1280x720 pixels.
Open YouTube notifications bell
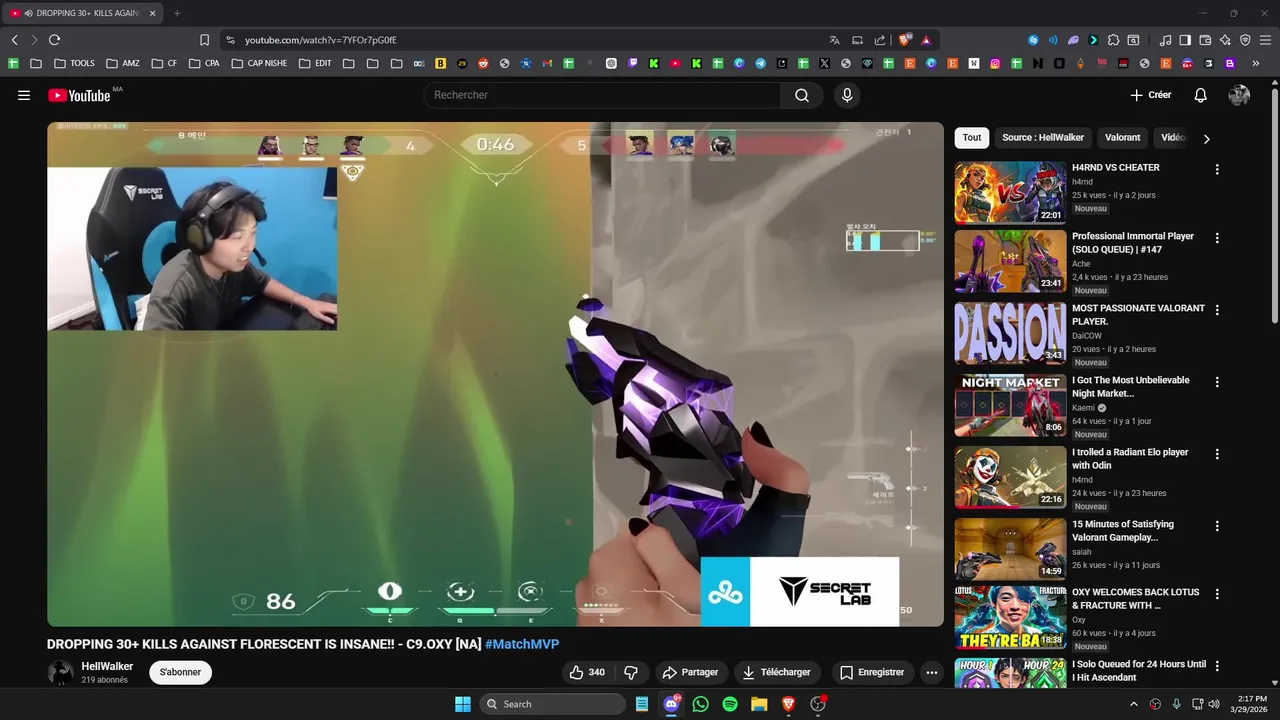coord(1201,95)
